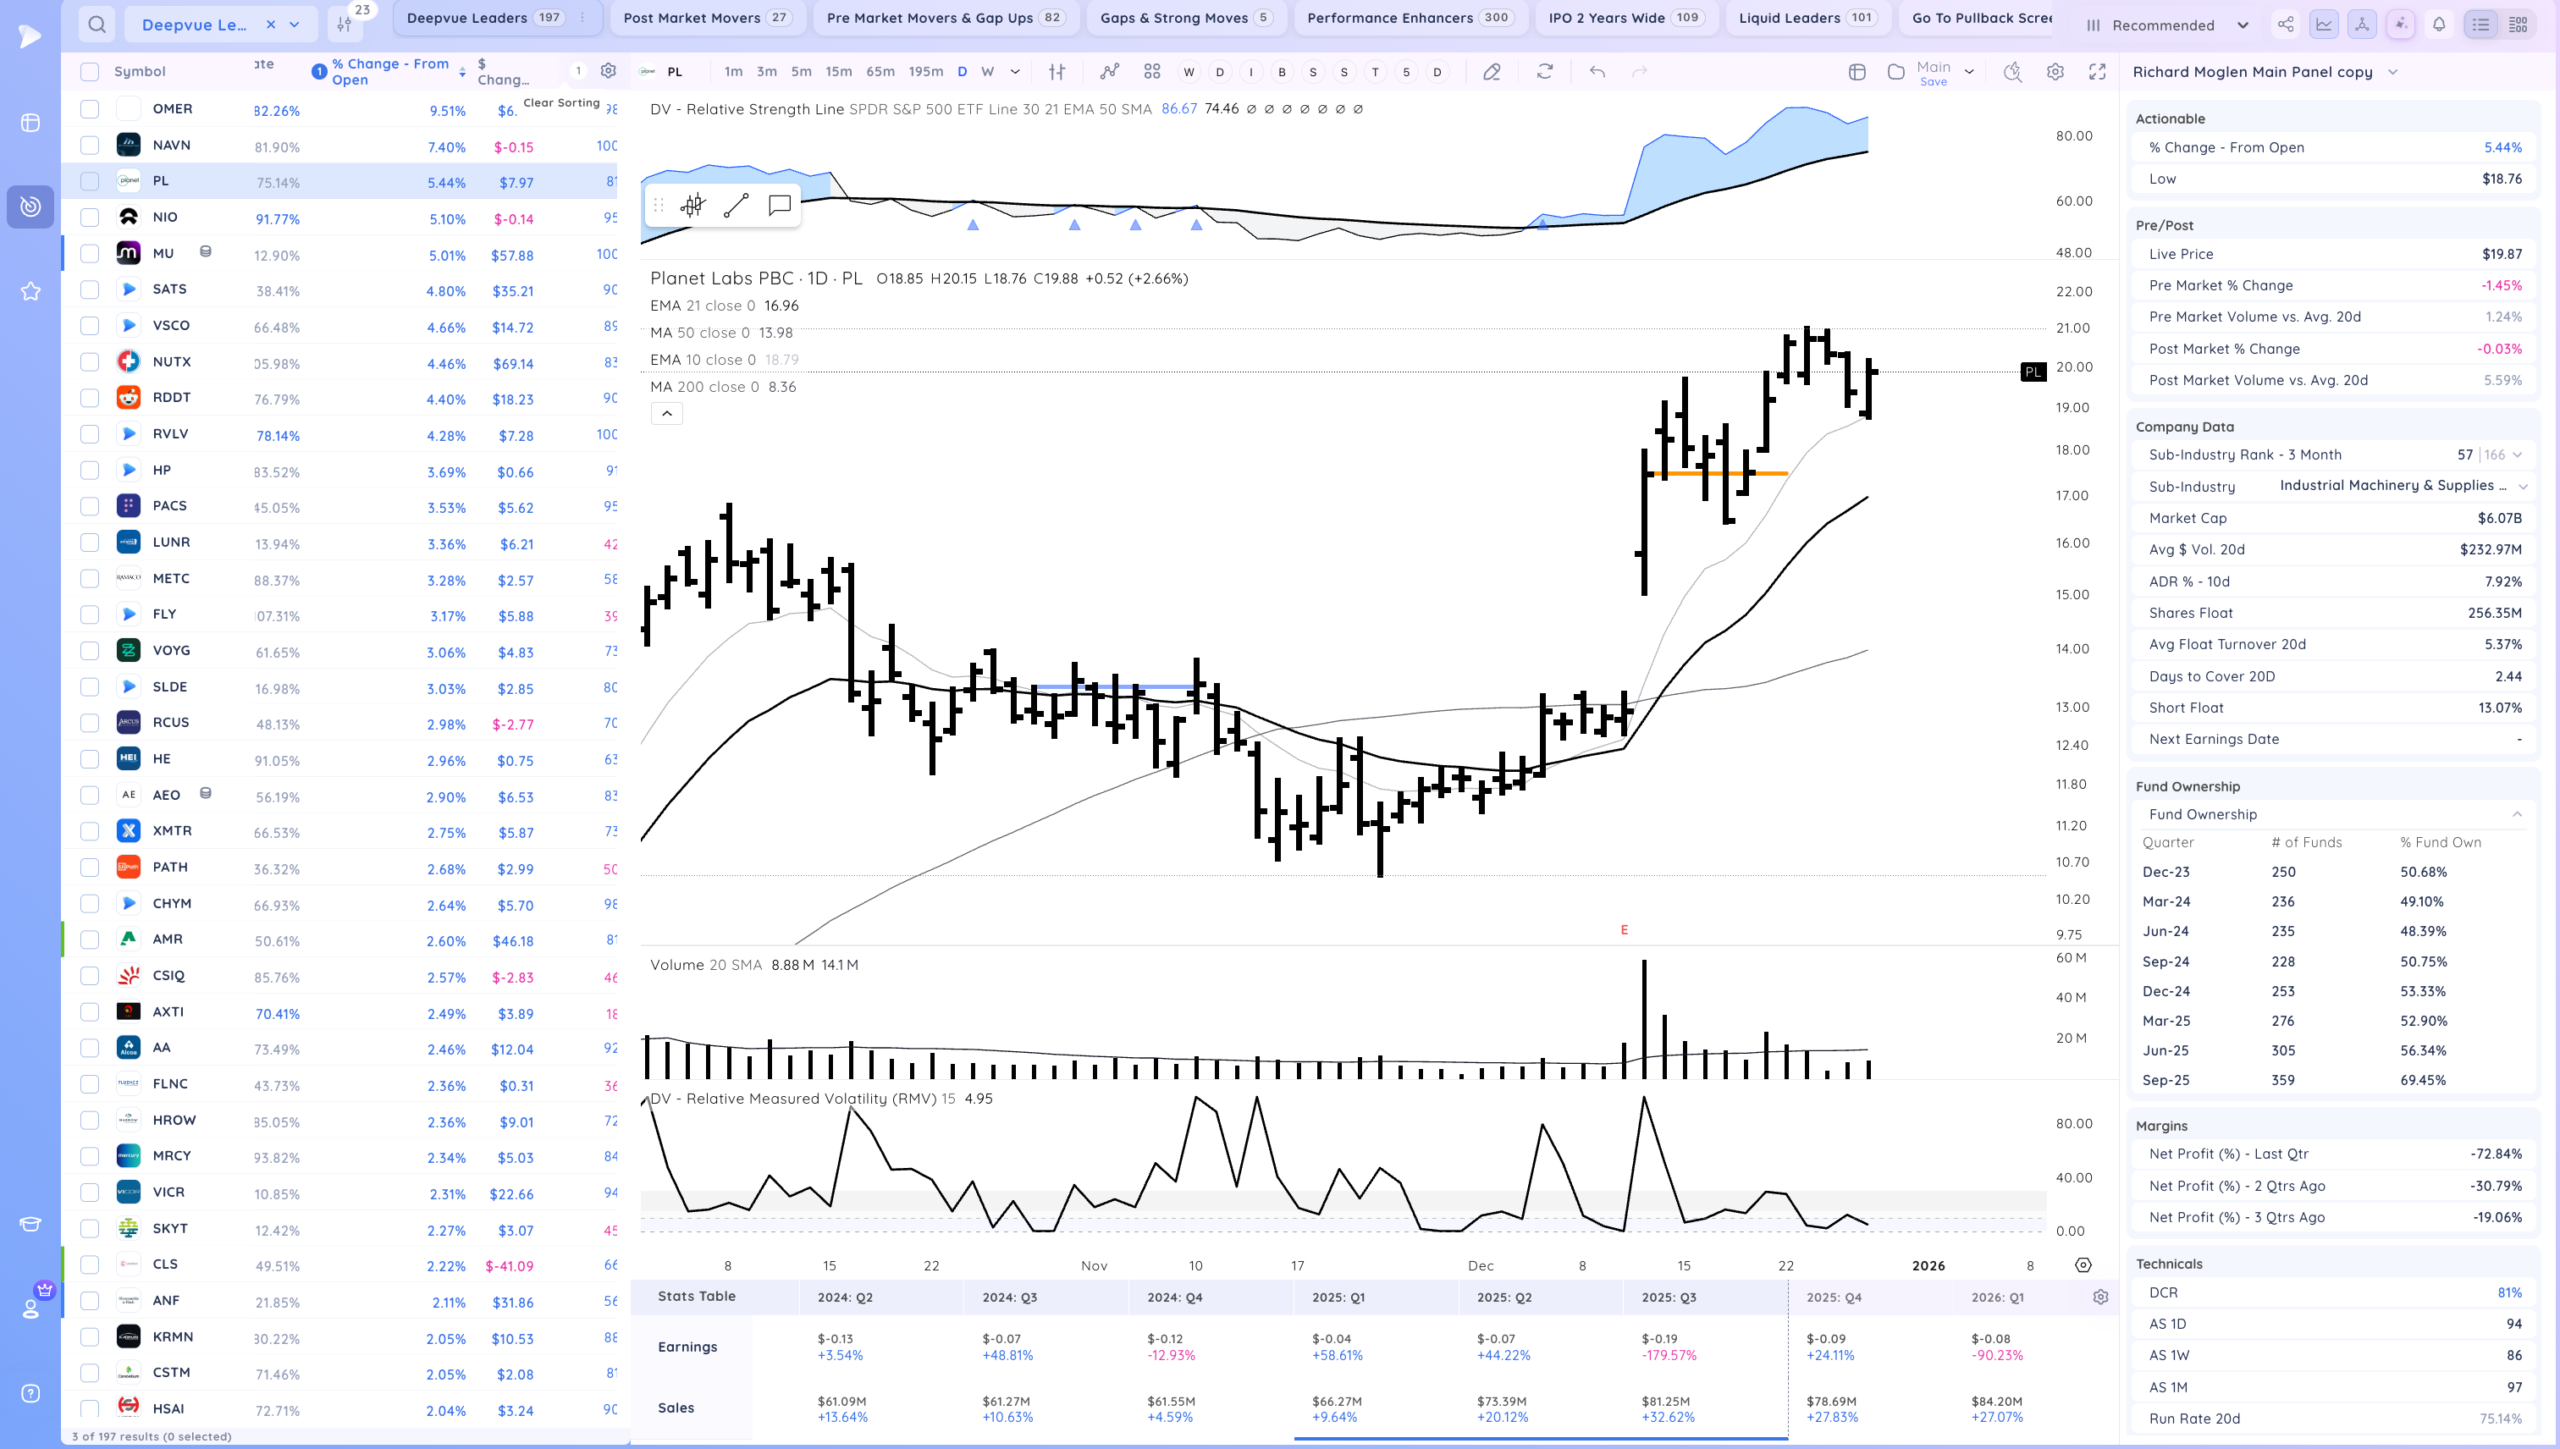The height and width of the screenshot is (1449, 2560).
Task: Open the search magnifier icon
Action: coord(97,25)
